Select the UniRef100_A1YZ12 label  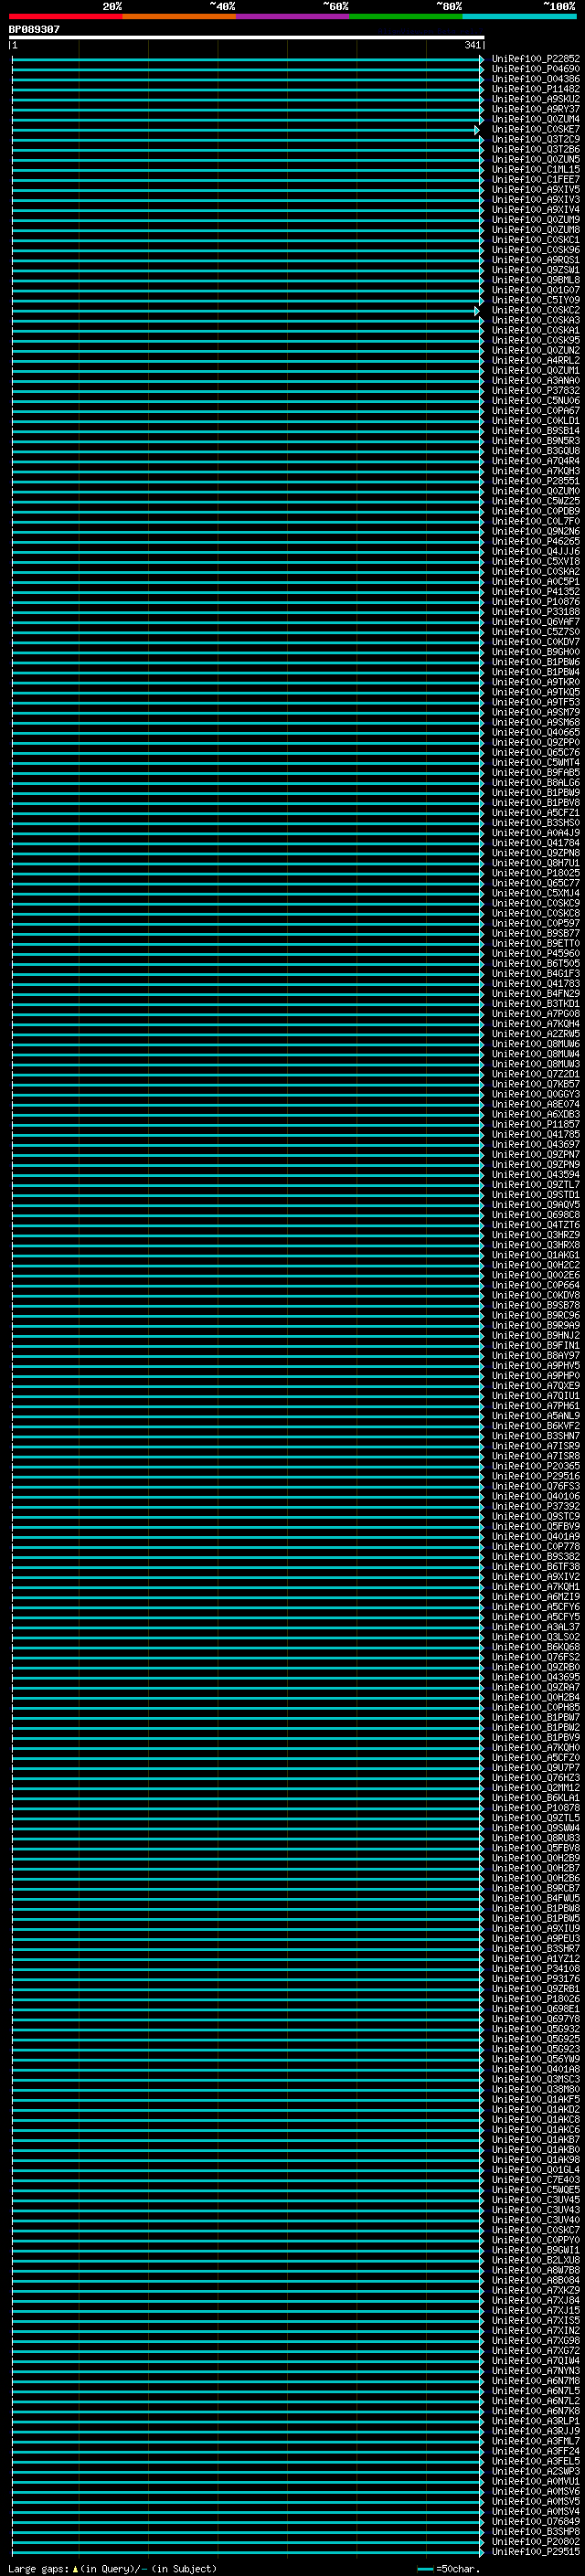tap(536, 1959)
